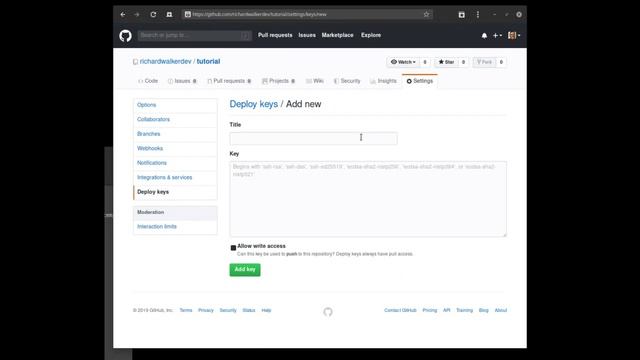Screen dimensions: 640x360
Task: Open the footer Status link
Action: [x=249, y=310]
